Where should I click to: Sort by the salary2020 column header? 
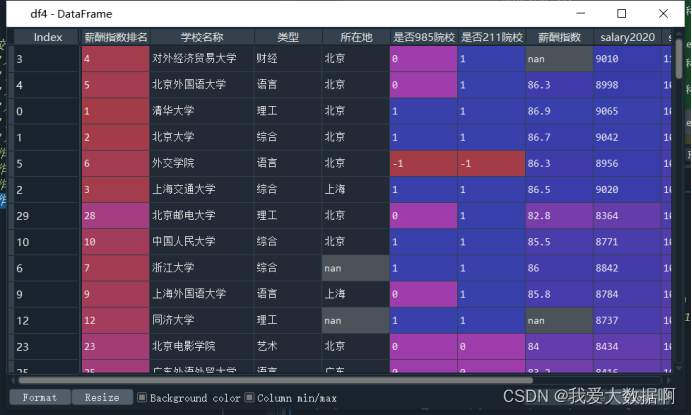[x=627, y=37]
